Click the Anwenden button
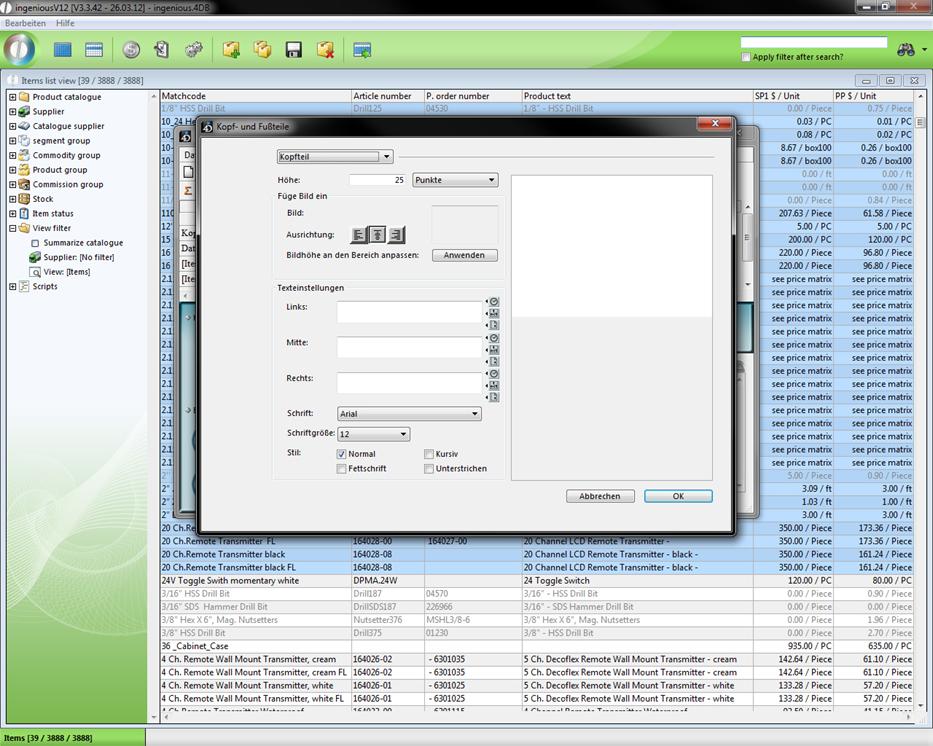The image size is (933, 746). click(x=464, y=255)
